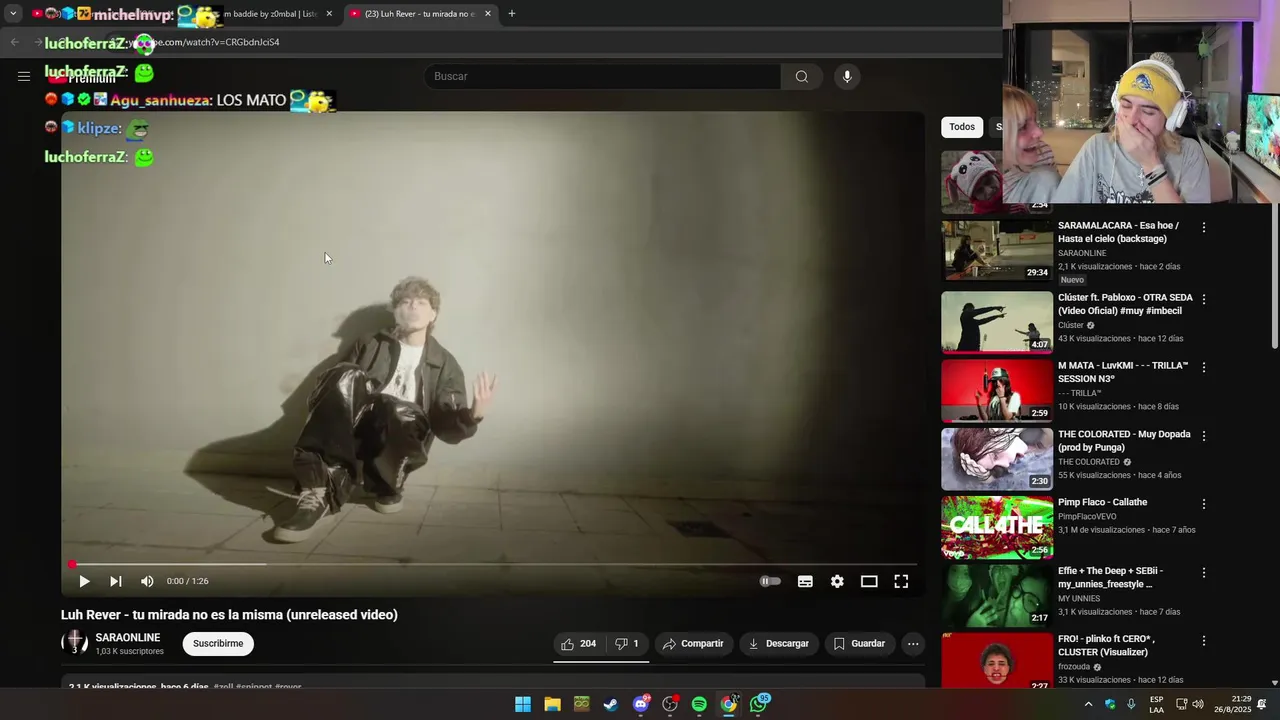Open a new browser tab
Image resolution: width=1280 pixels, height=720 pixels.
[512, 14]
